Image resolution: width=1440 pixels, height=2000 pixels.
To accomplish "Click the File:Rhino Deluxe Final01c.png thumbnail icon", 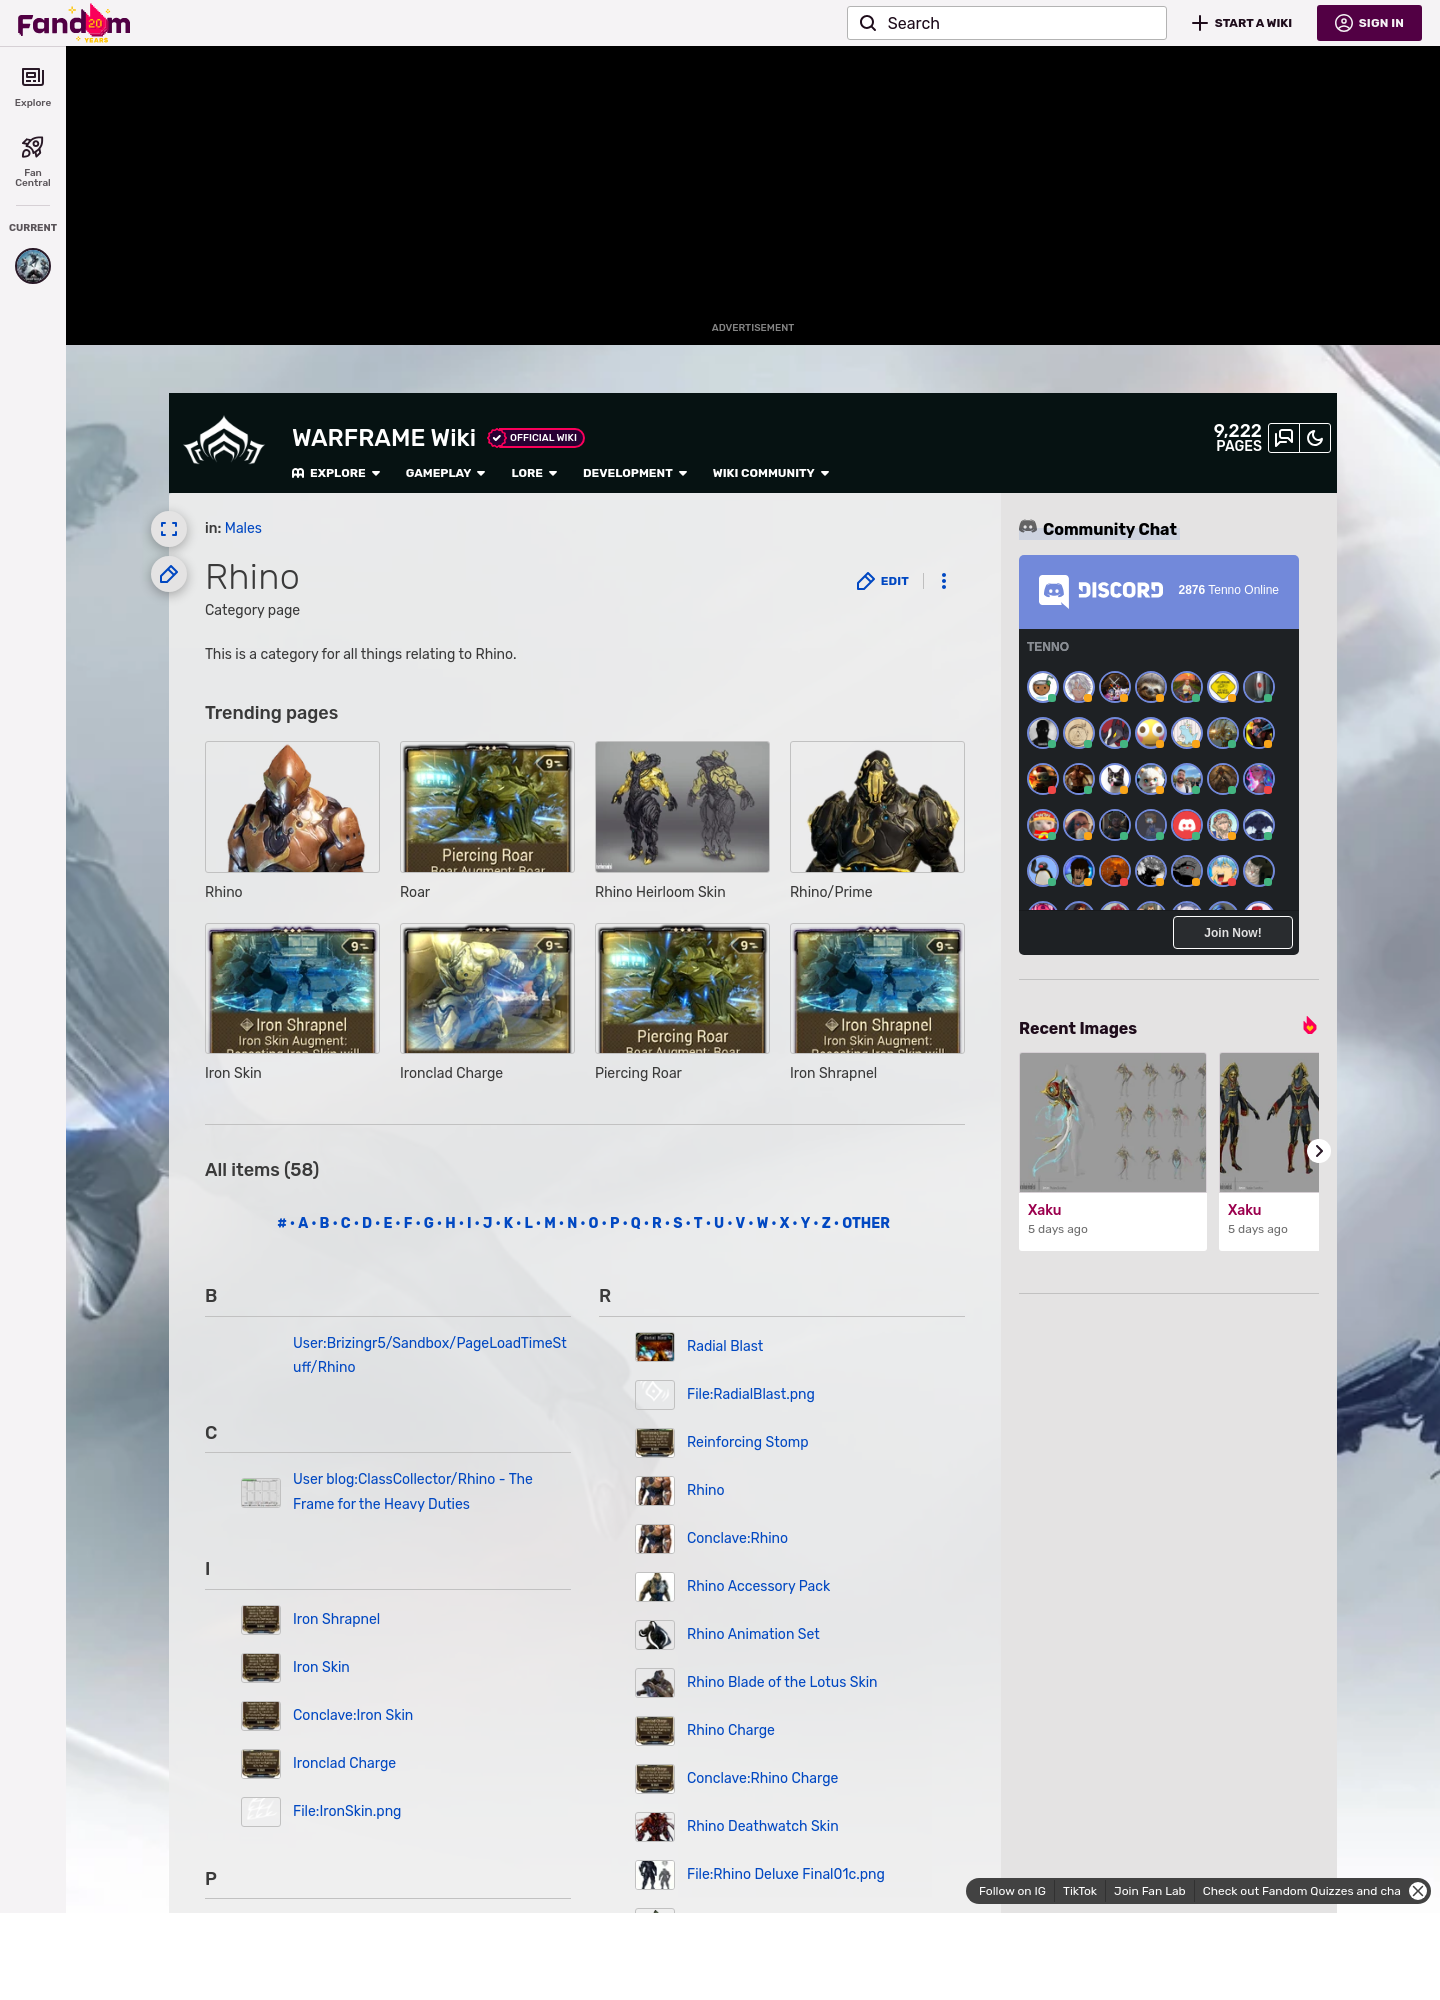I will [655, 1874].
